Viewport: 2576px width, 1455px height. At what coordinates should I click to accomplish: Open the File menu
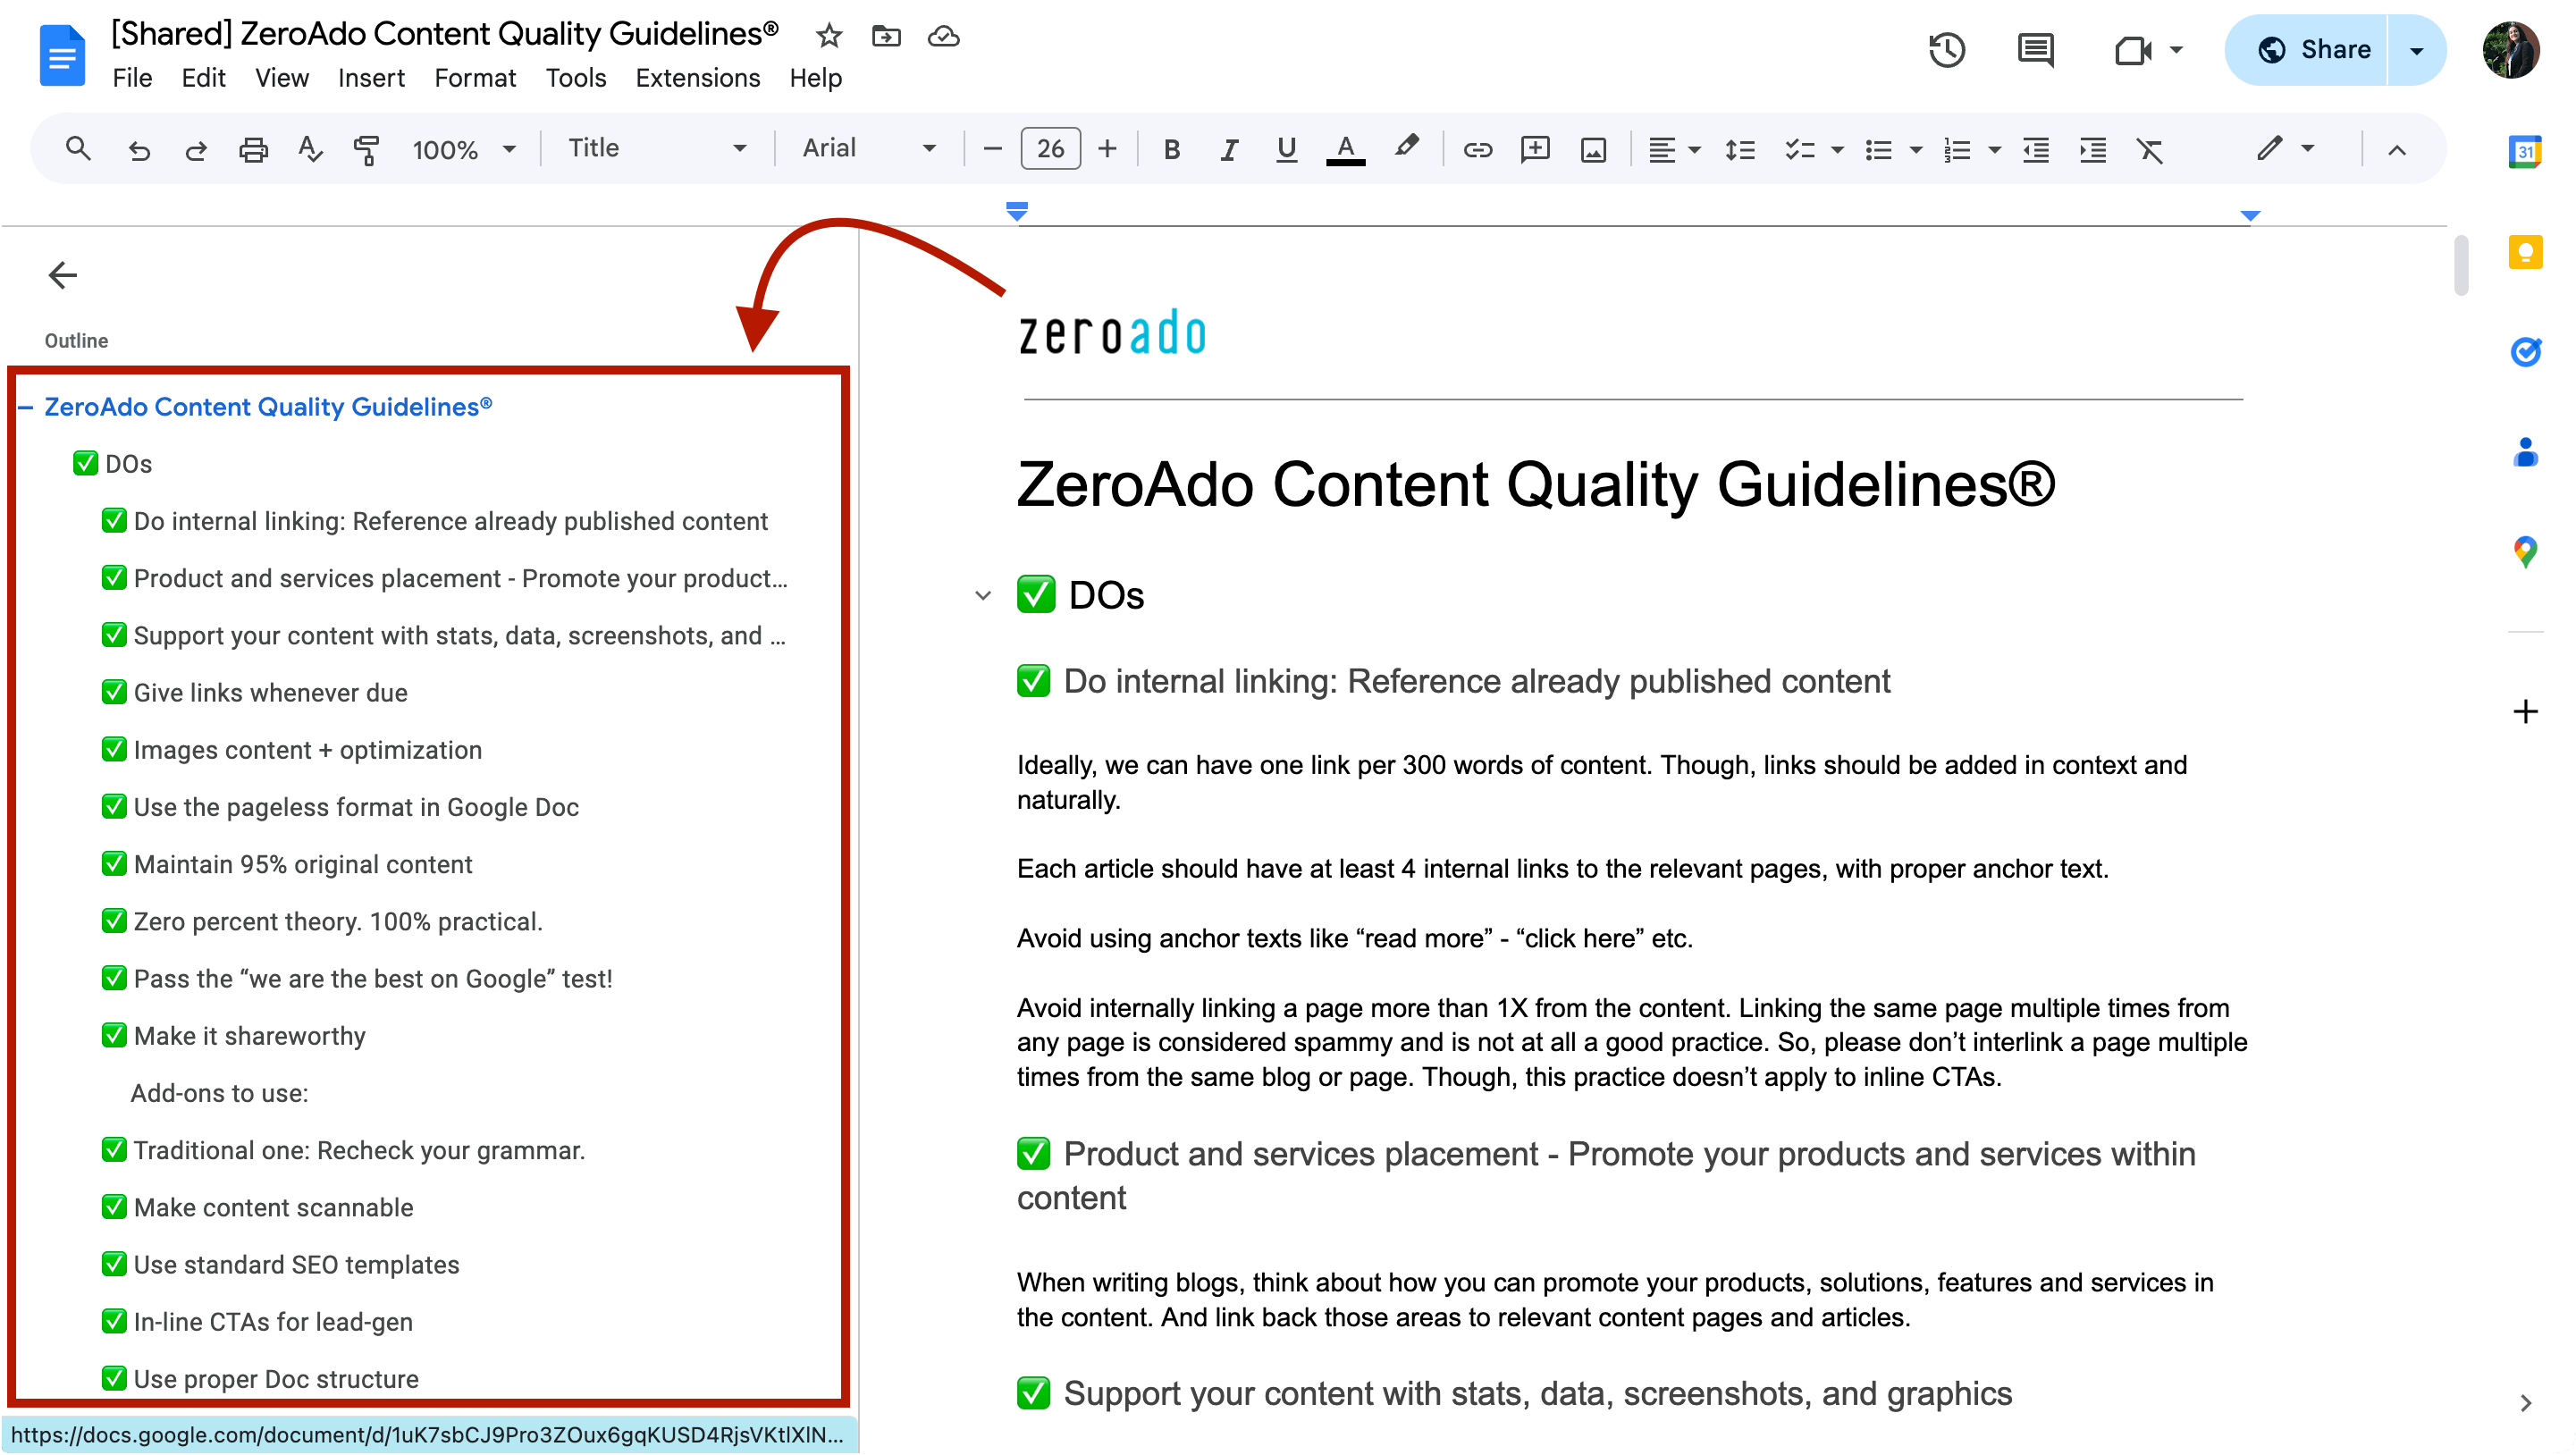tap(132, 78)
